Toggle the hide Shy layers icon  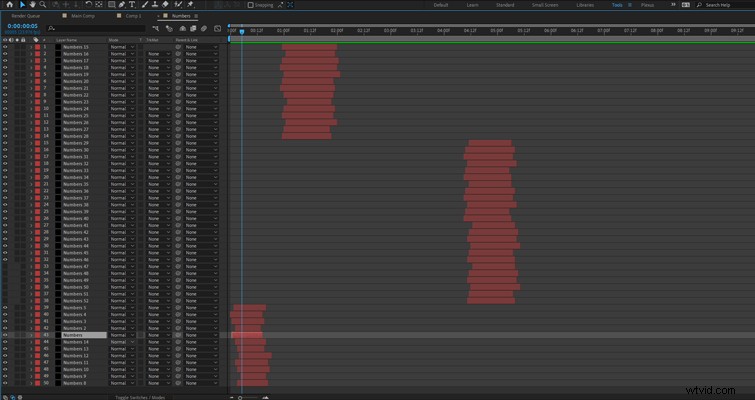click(x=182, y=28)
